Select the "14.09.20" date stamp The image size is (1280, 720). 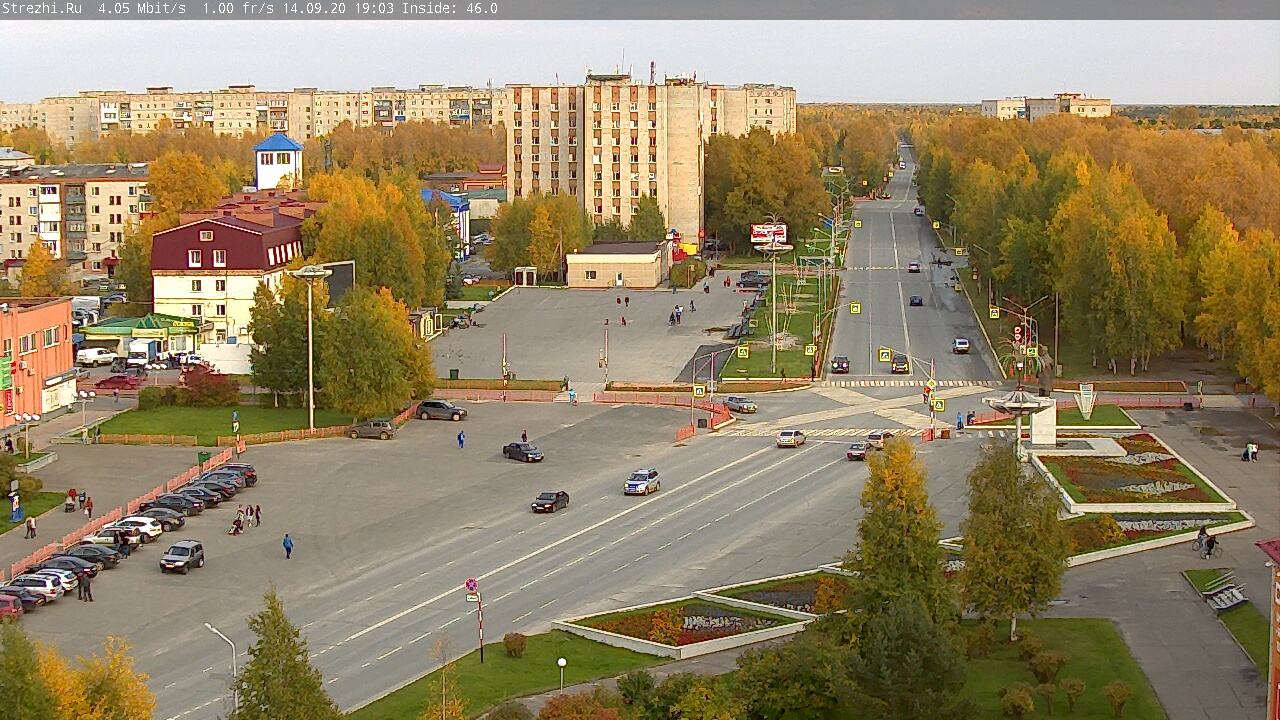pos(315,8)
